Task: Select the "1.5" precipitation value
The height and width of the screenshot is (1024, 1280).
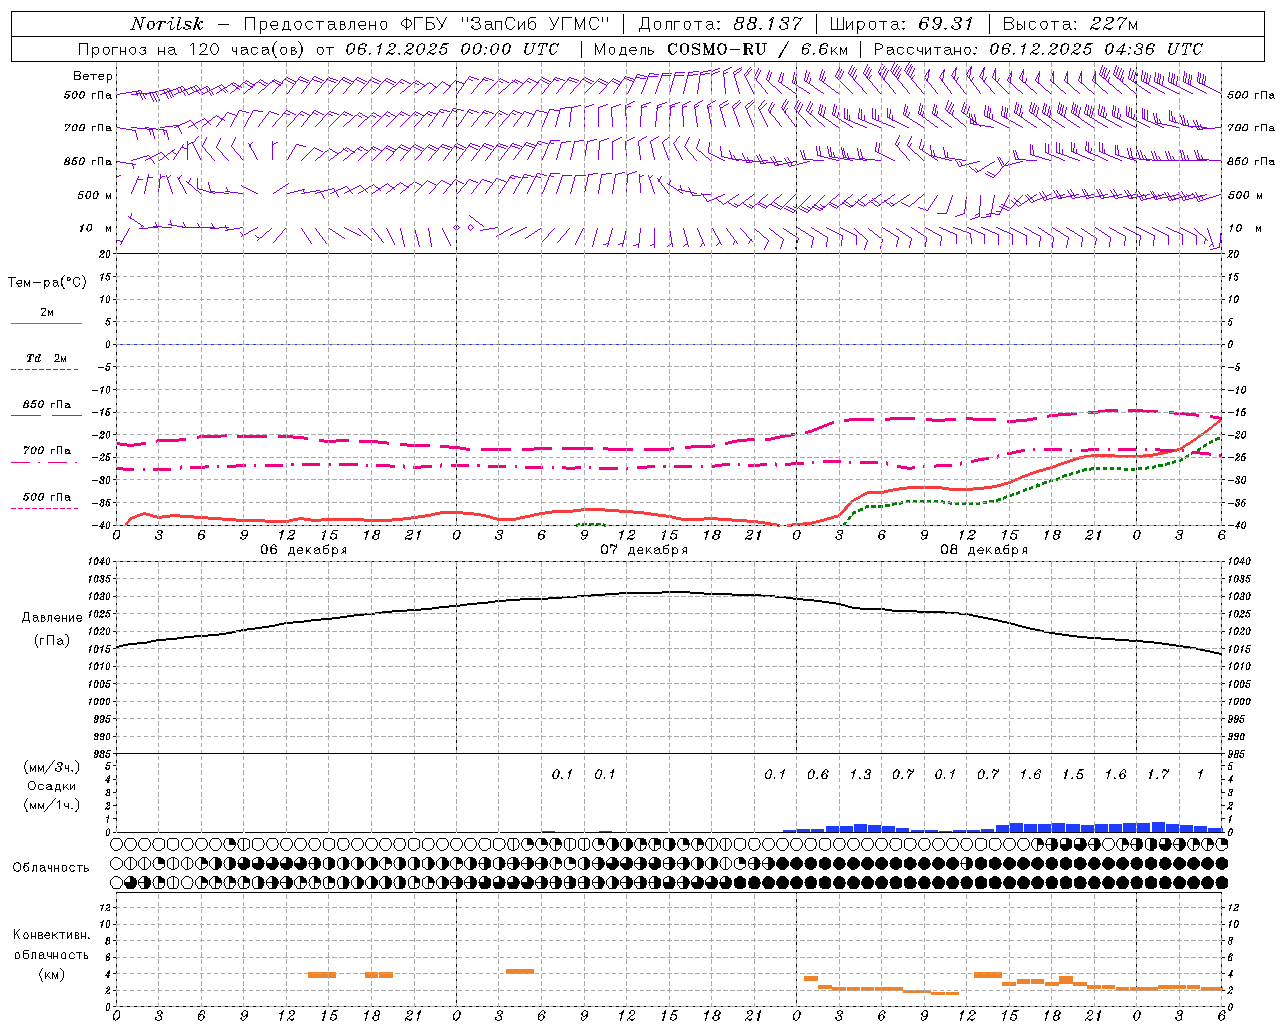Action: coord(1073,774)
